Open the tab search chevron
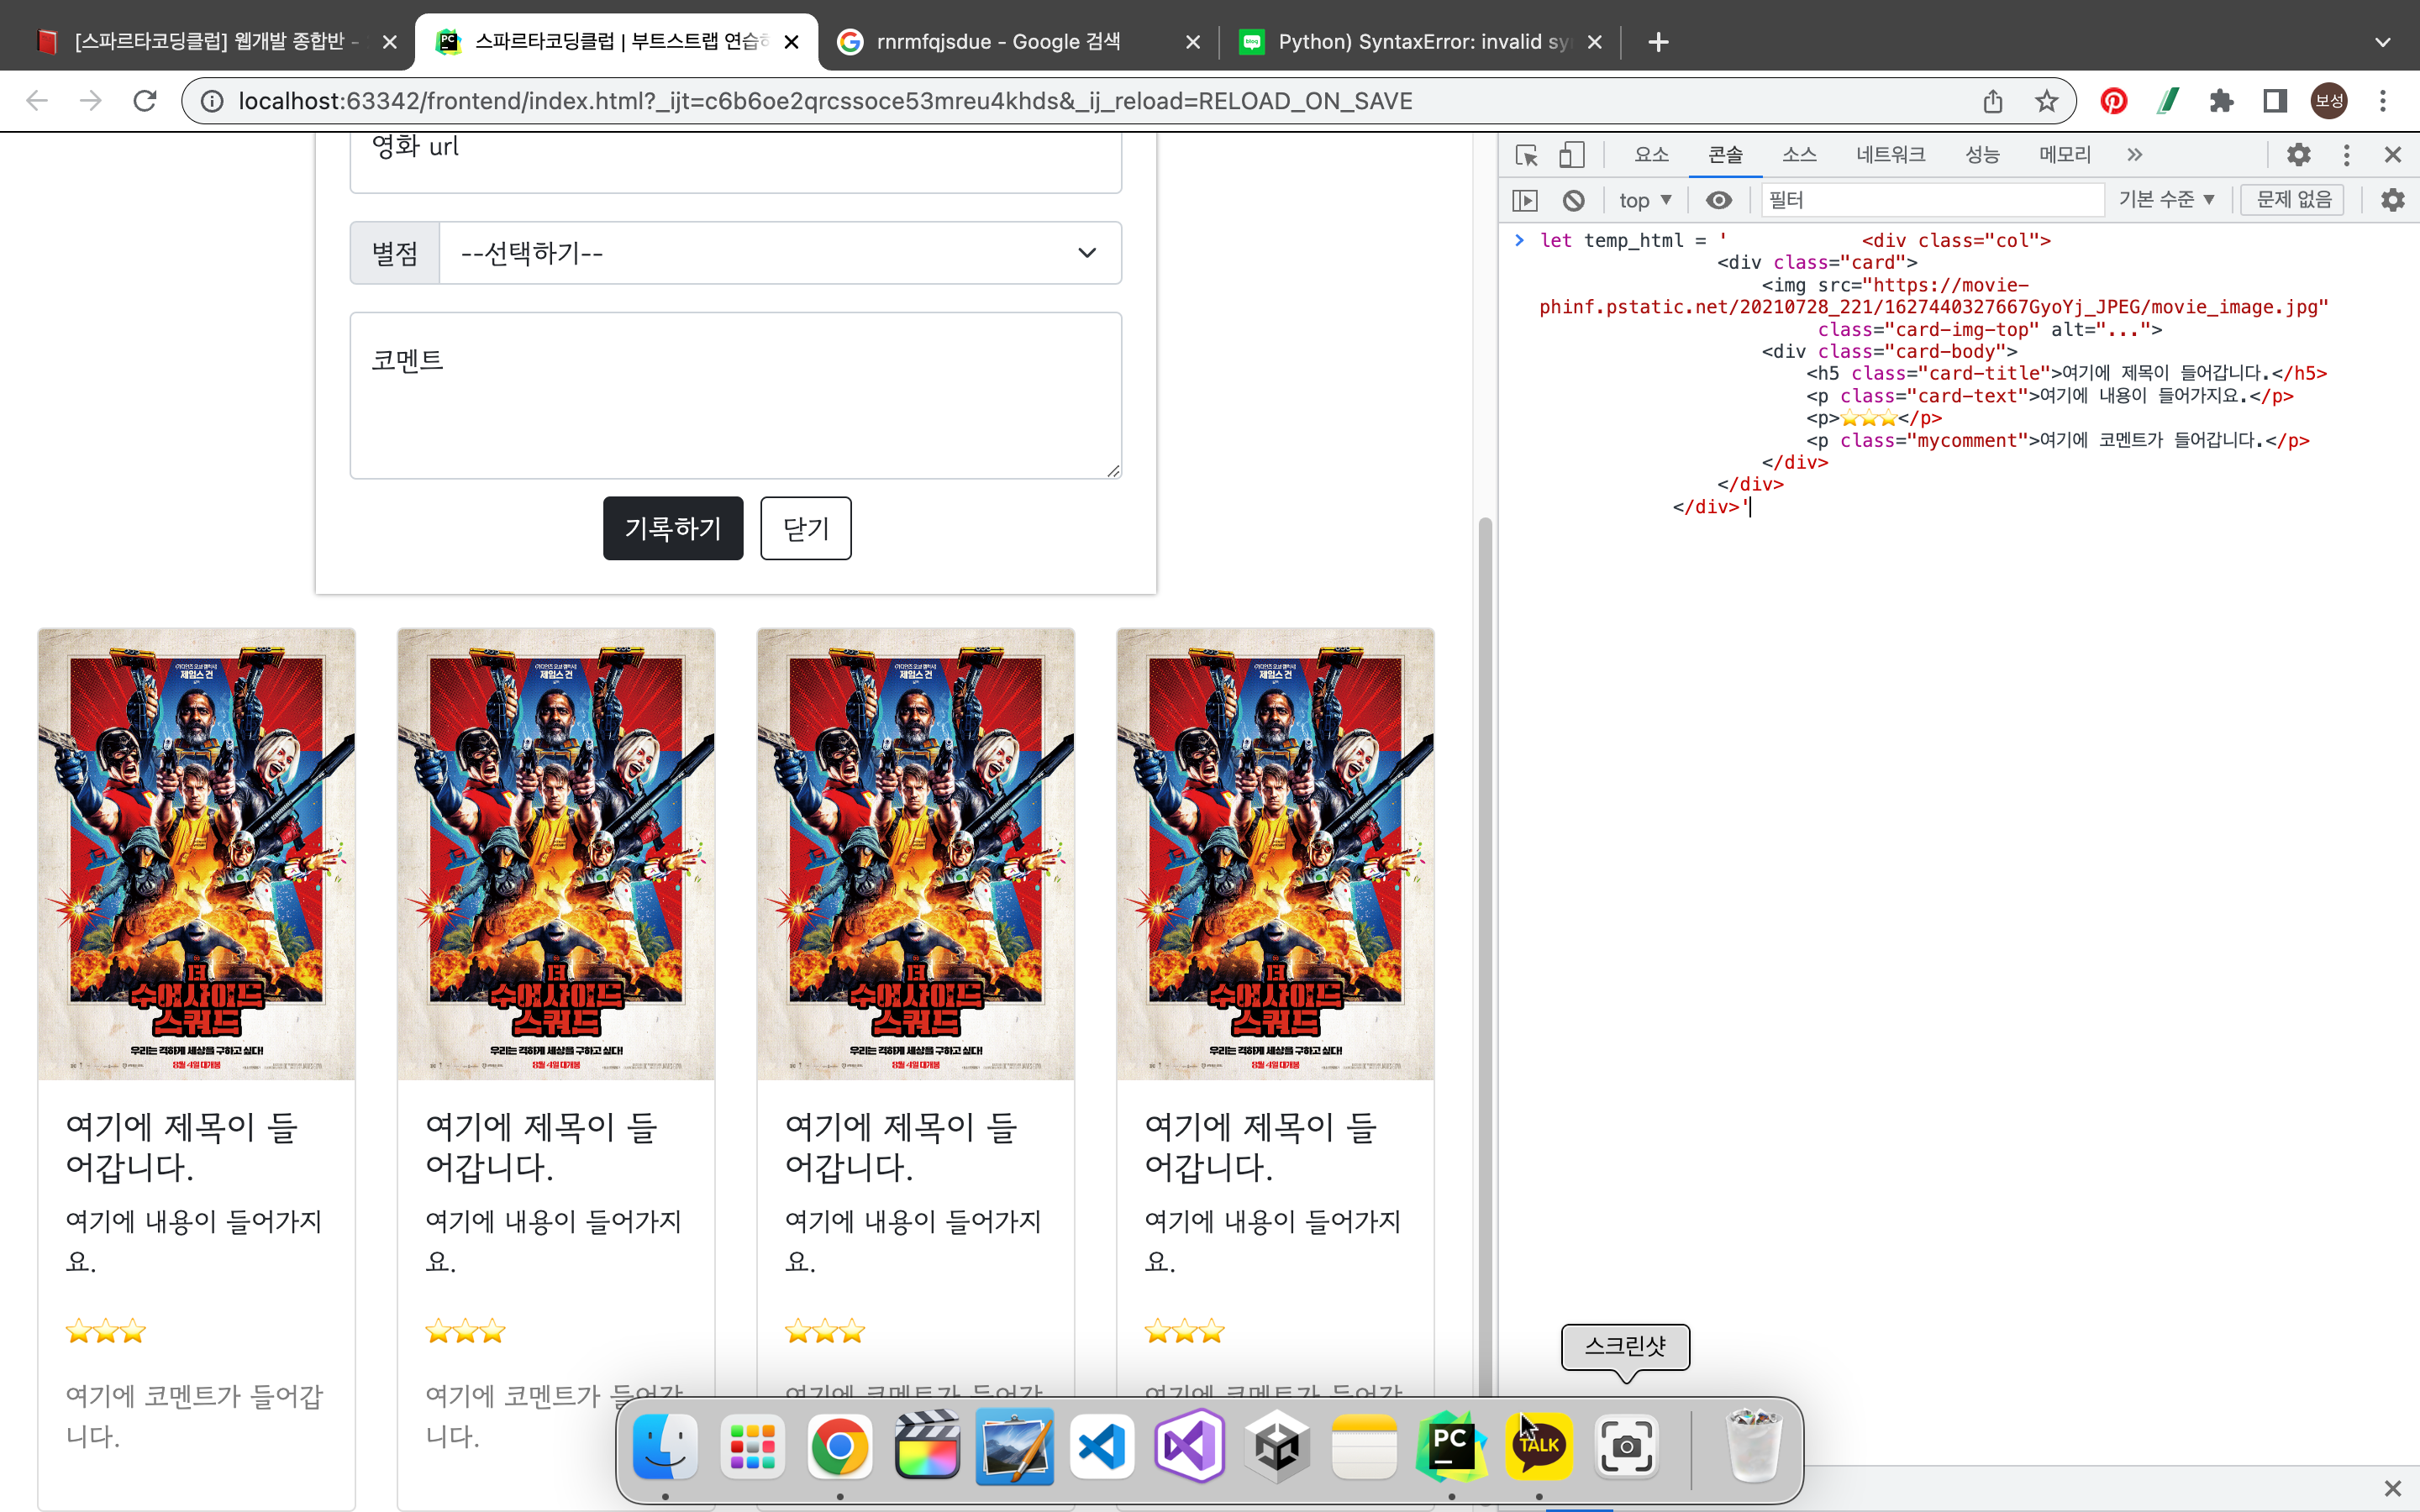Image resolution: width=2420 pixels, height=1512 pixels. tap(2383, 42)
